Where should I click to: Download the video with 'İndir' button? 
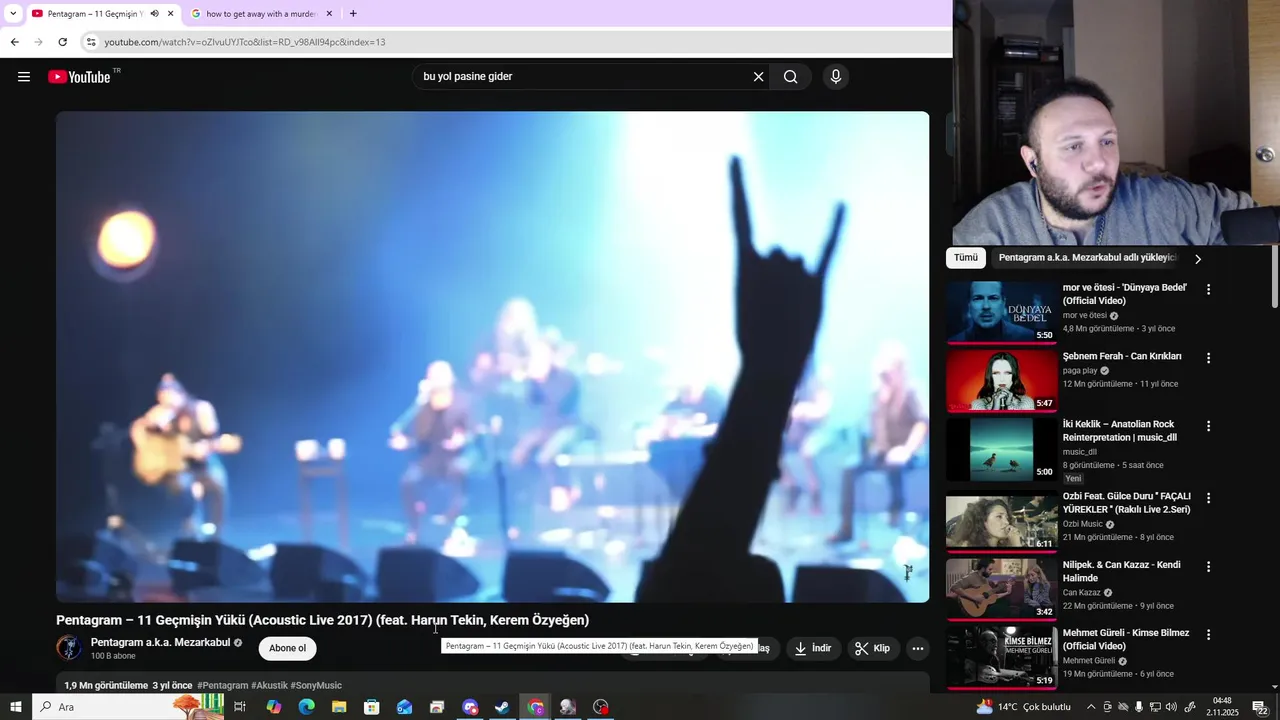pyautogui.click(x=813, y=648)
